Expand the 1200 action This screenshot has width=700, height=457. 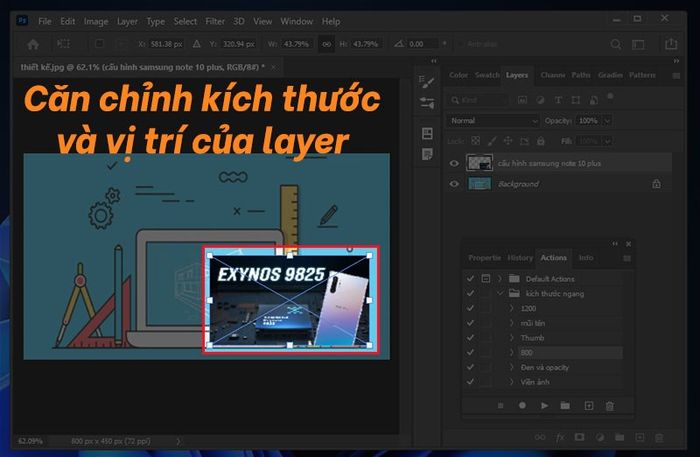pyautogui.click(x=512, y=308)
